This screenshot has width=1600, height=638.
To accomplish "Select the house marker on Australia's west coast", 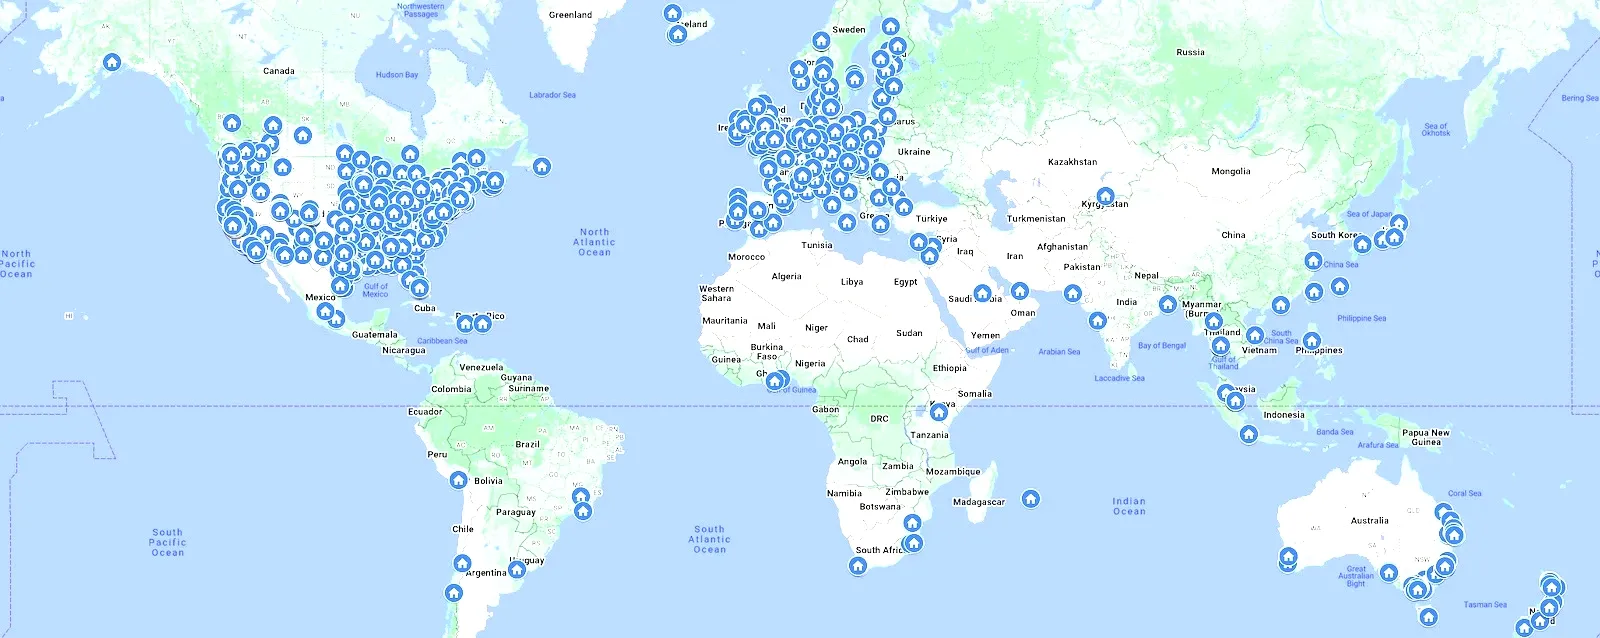I will coord(1288,557).
